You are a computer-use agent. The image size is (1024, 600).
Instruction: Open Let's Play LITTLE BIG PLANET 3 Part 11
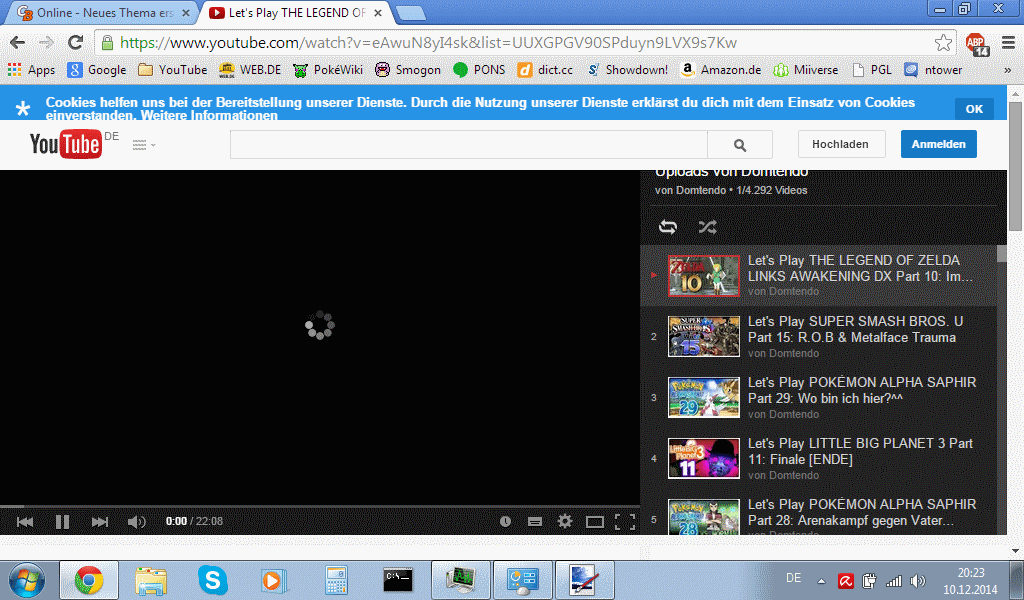coord(860,451)
